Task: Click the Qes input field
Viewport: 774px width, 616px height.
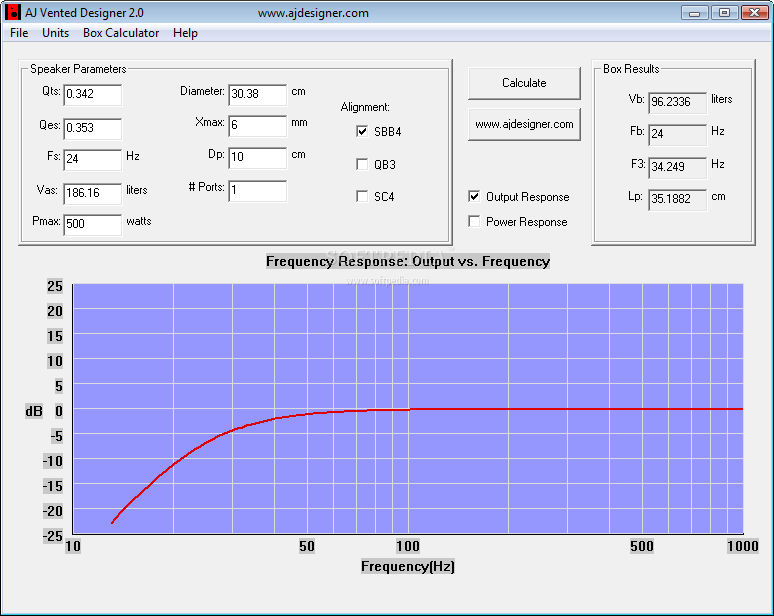Action: click(x=92, y=128)
